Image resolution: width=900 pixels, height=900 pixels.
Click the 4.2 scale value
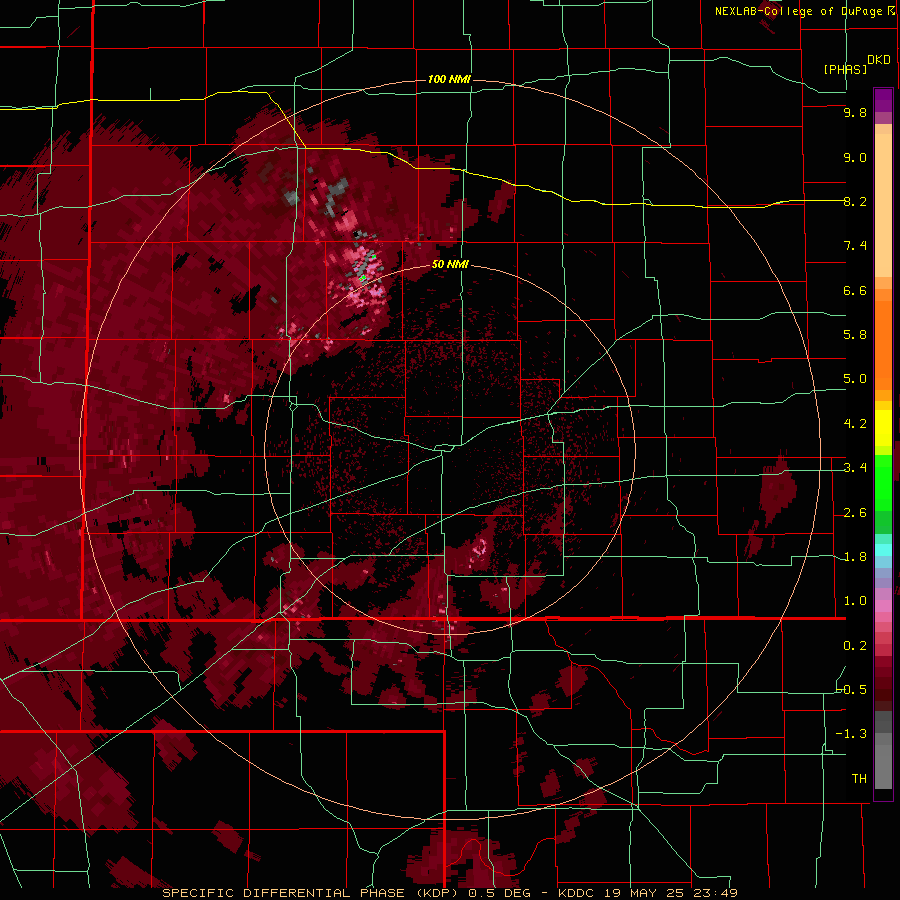pos(855,424)
